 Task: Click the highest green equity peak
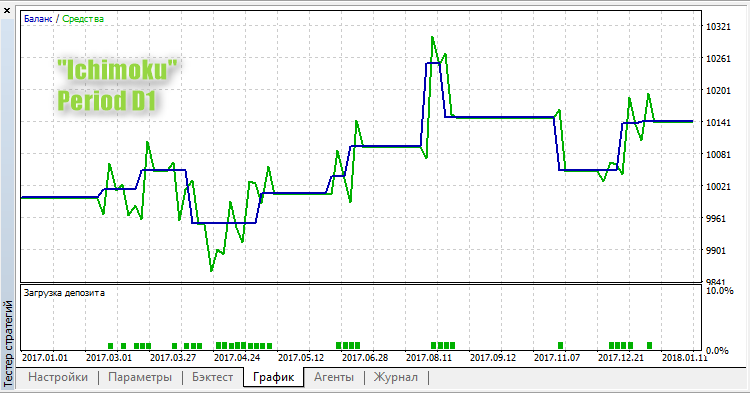point(432,37)
